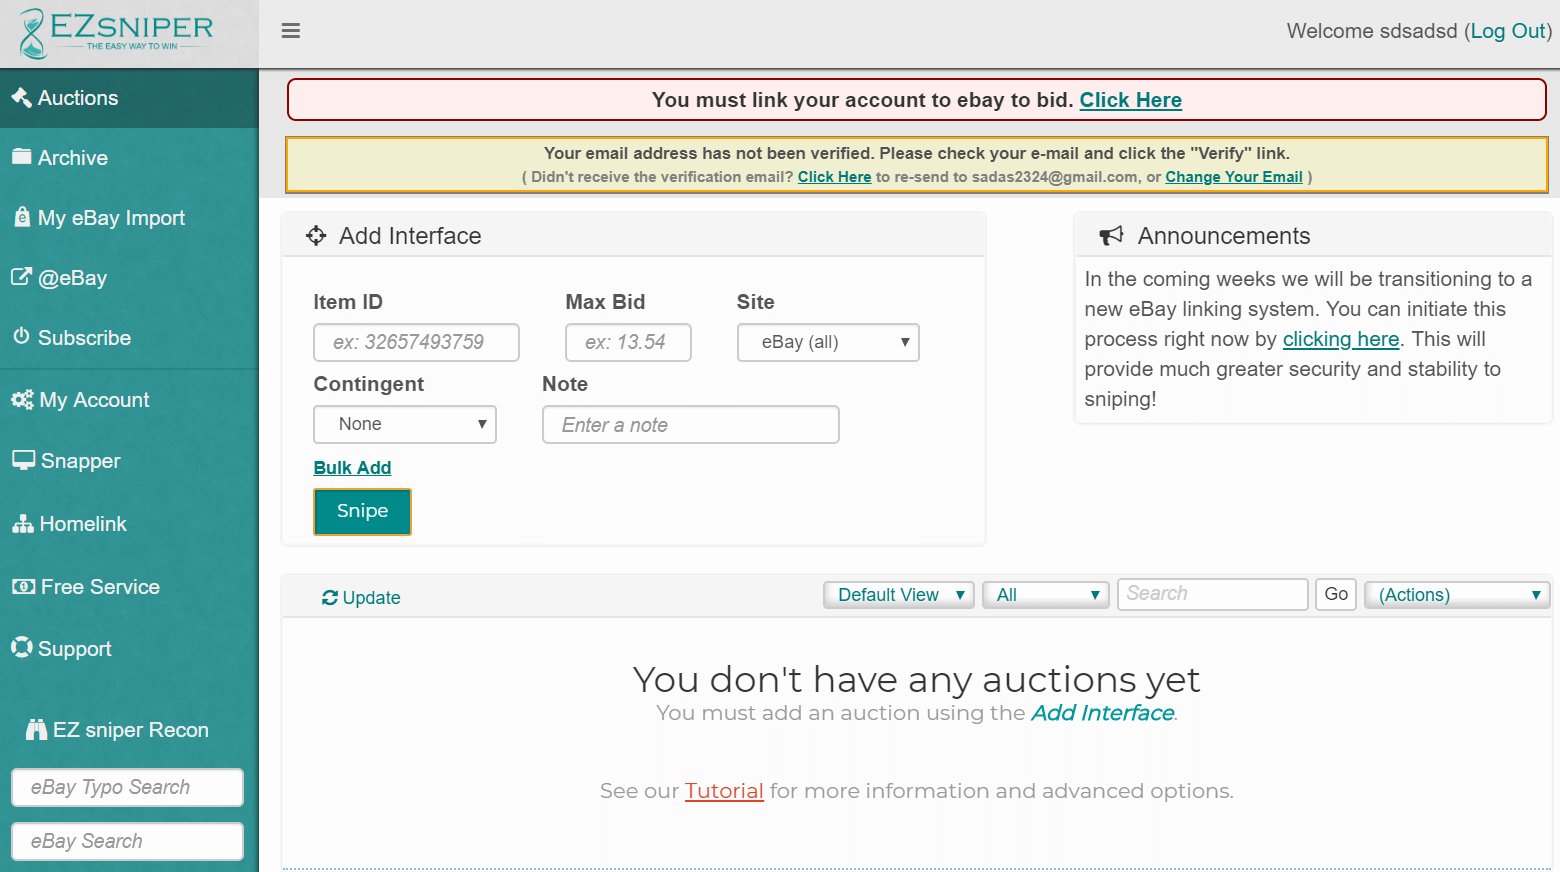Screen dimensions: 1560x872
Task: Click the Snipe button
Action: pyautogui.click(x=362, y=511)
